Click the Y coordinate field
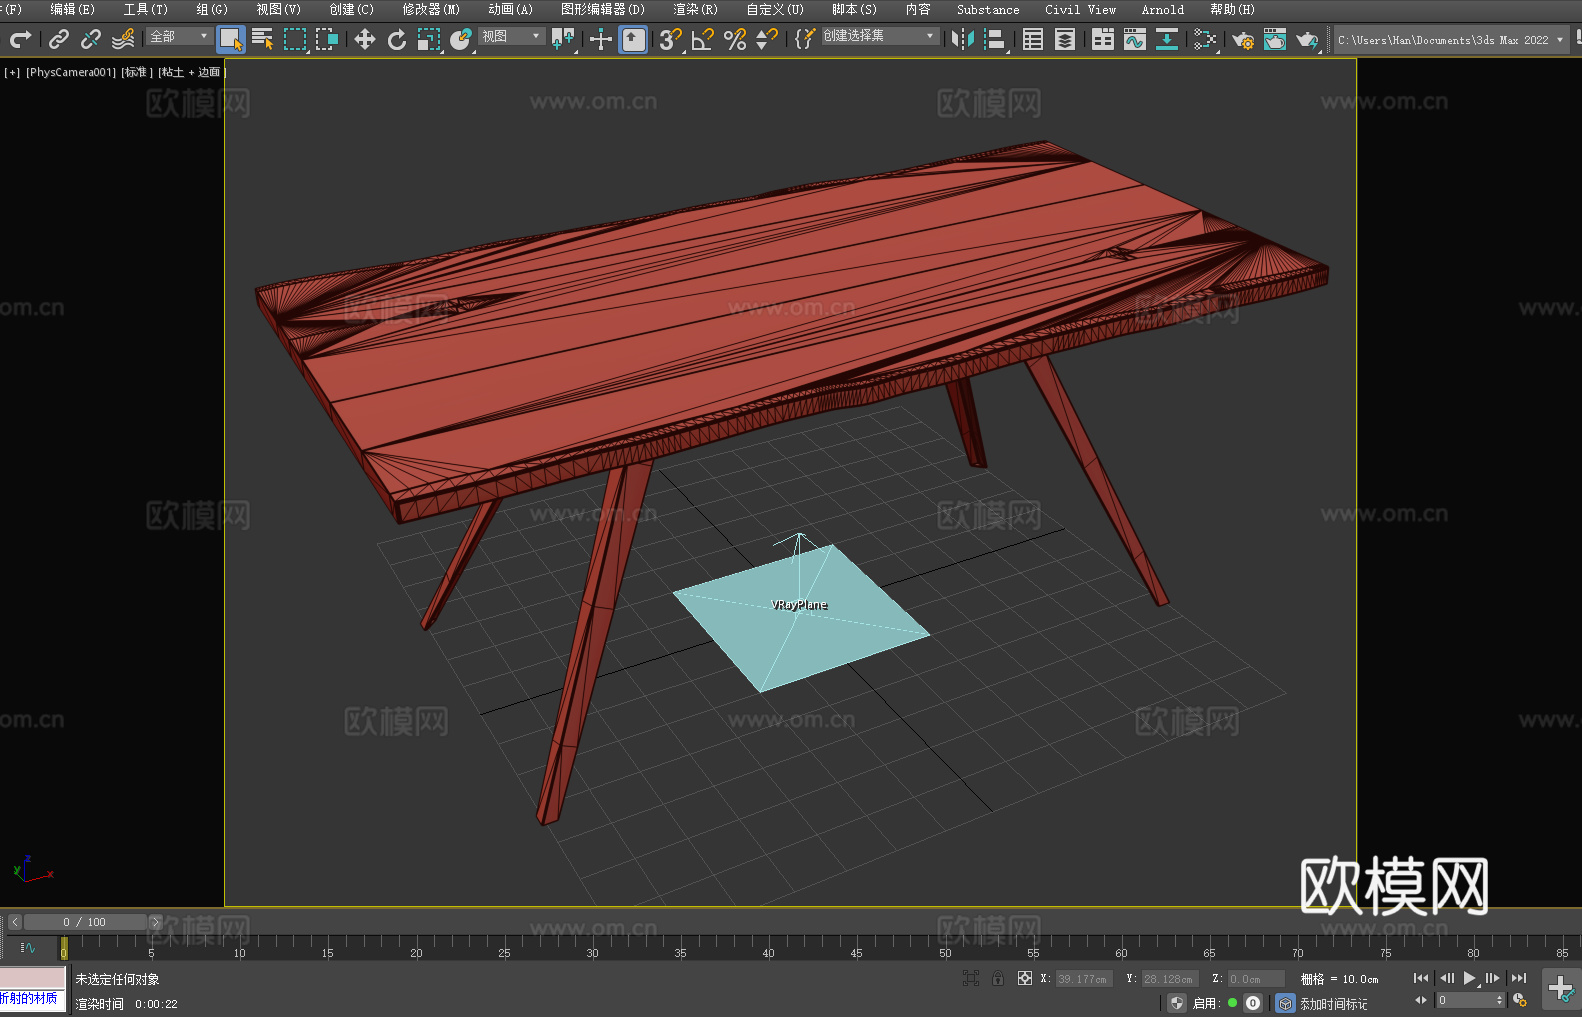 click(1170, 979)
